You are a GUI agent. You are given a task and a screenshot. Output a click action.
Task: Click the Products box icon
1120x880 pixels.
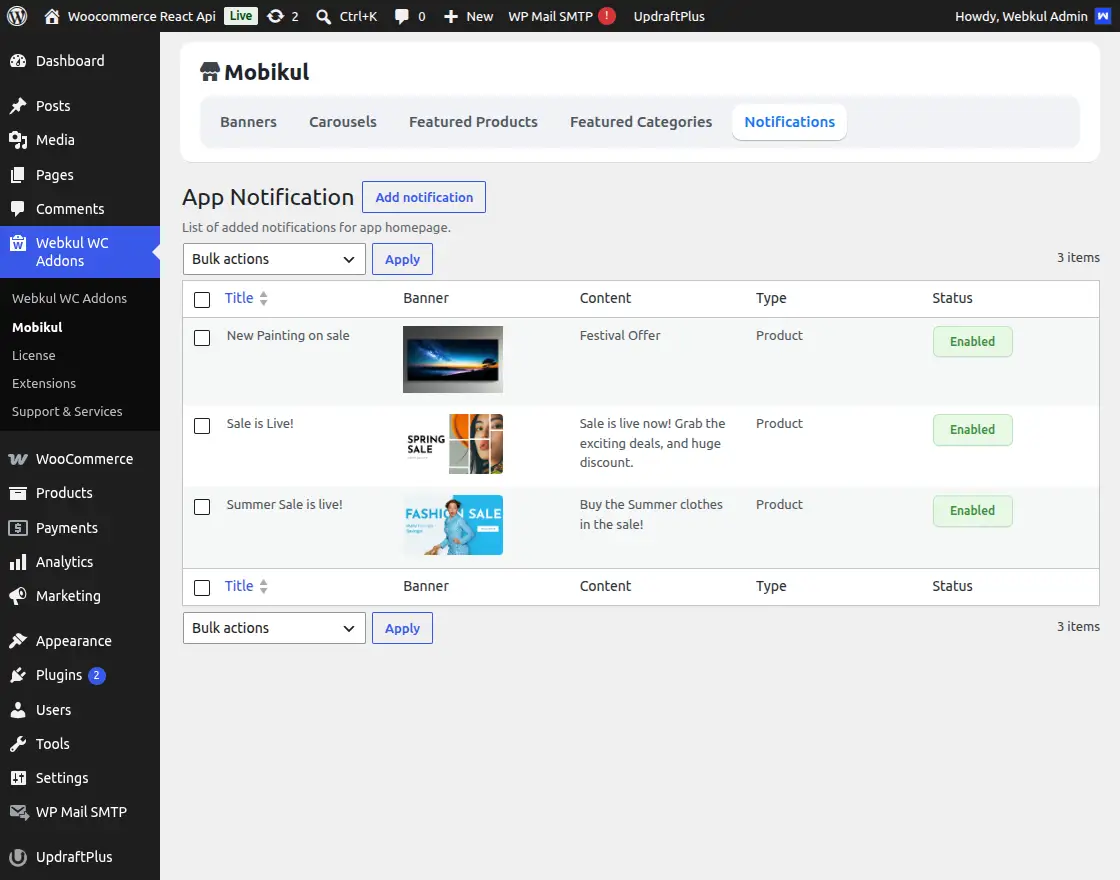[x=18, y=493]
